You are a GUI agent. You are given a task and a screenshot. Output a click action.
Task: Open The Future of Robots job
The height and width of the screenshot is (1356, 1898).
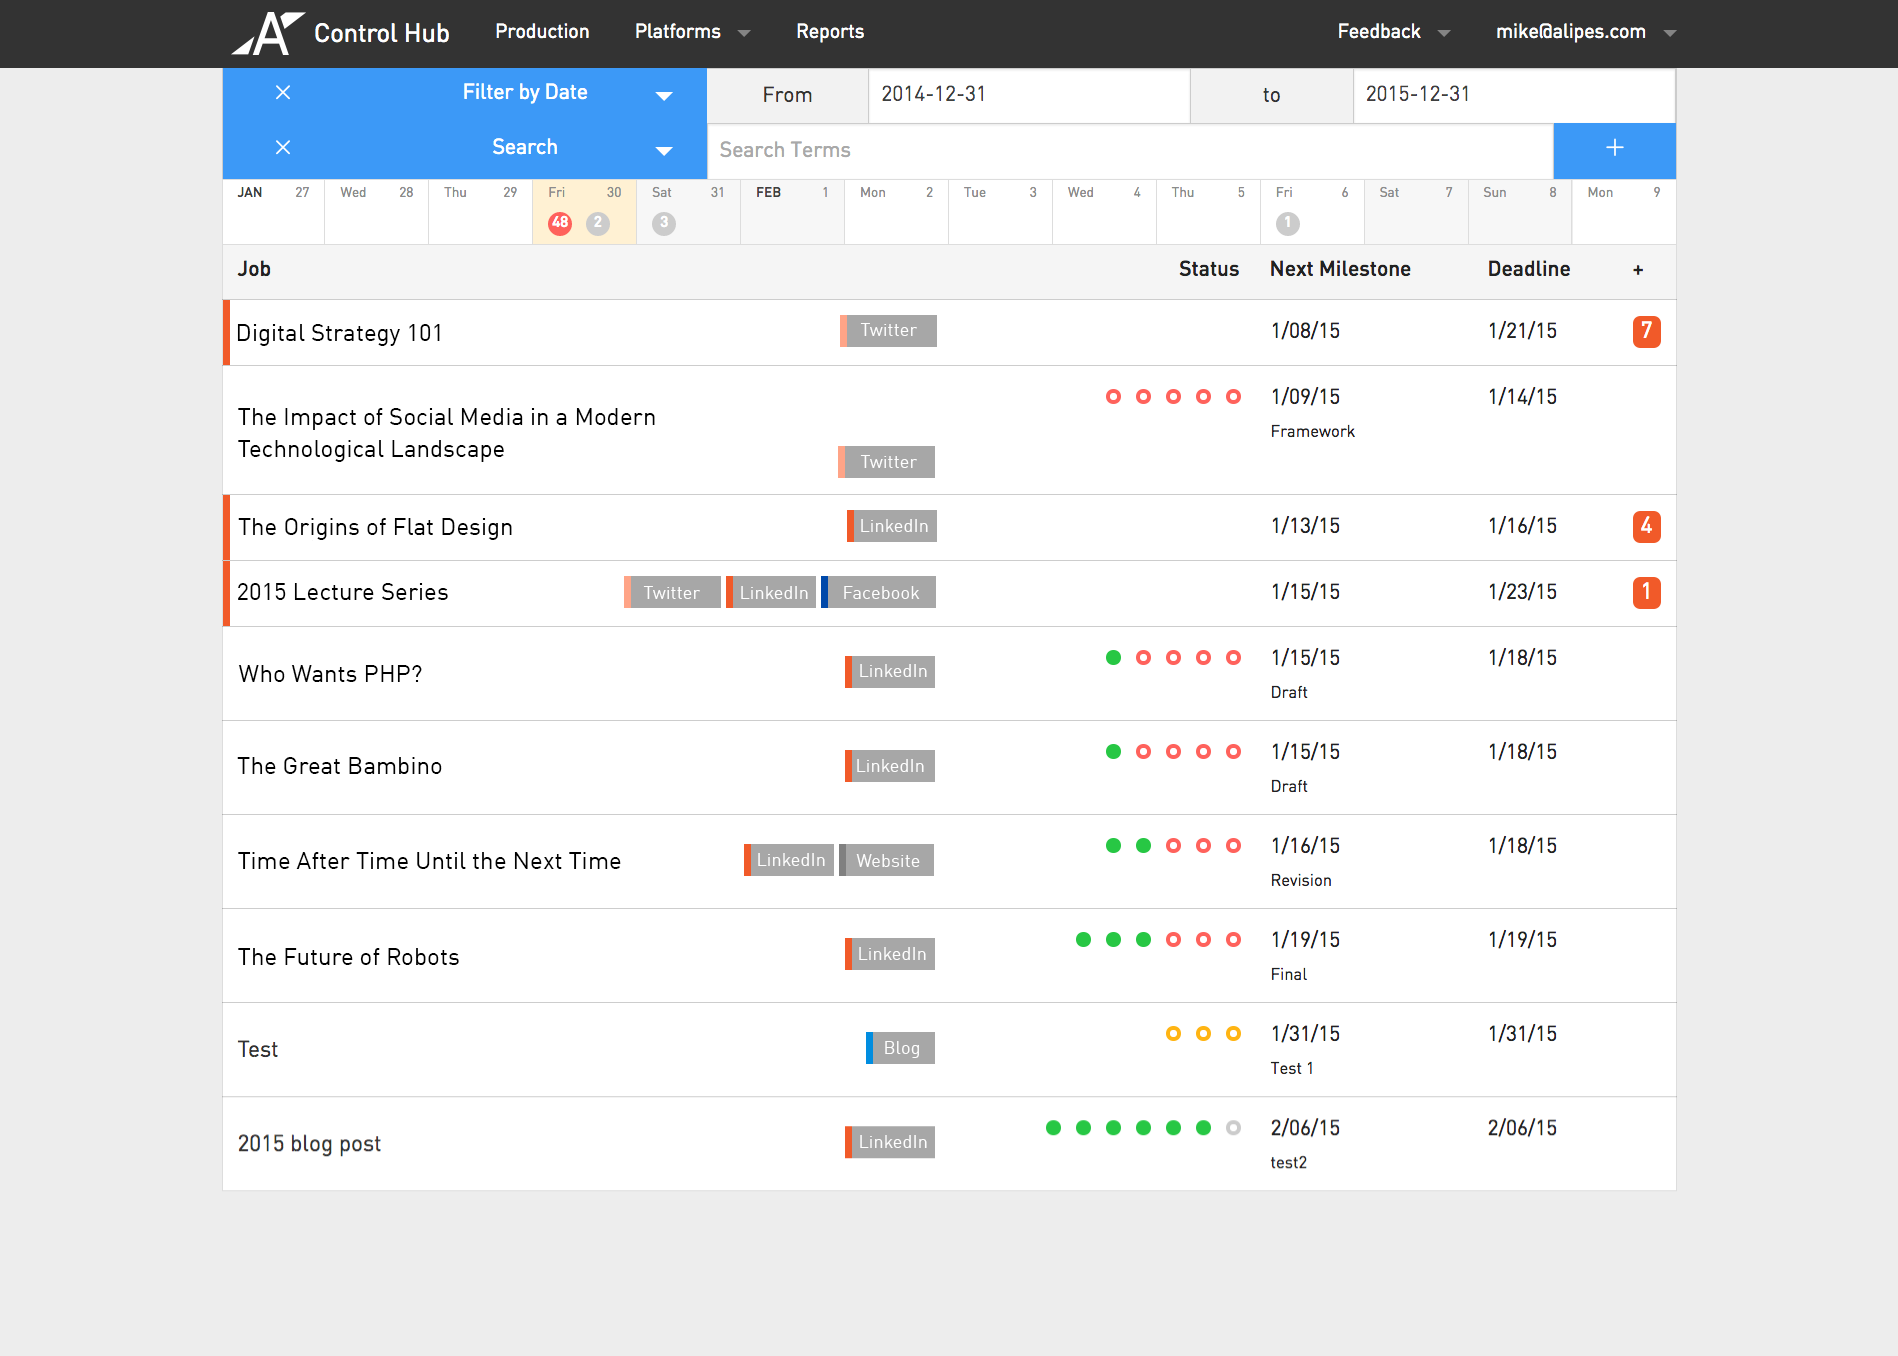[348, 957]
